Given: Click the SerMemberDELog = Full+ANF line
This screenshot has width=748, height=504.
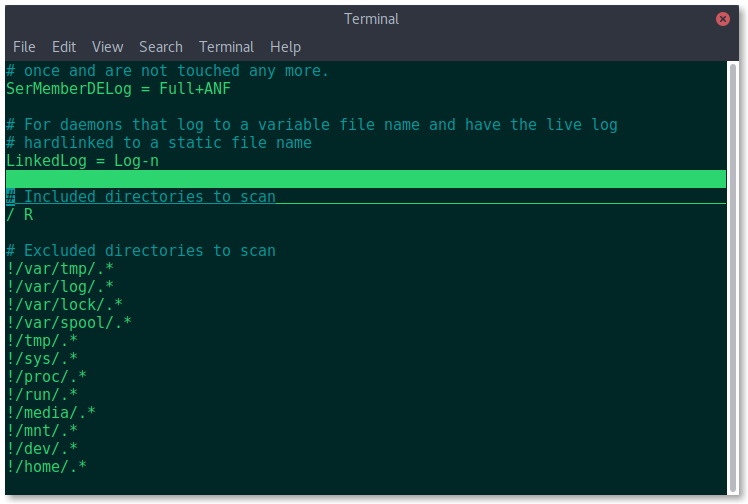Looking at the screenshot, I should 118,89.
